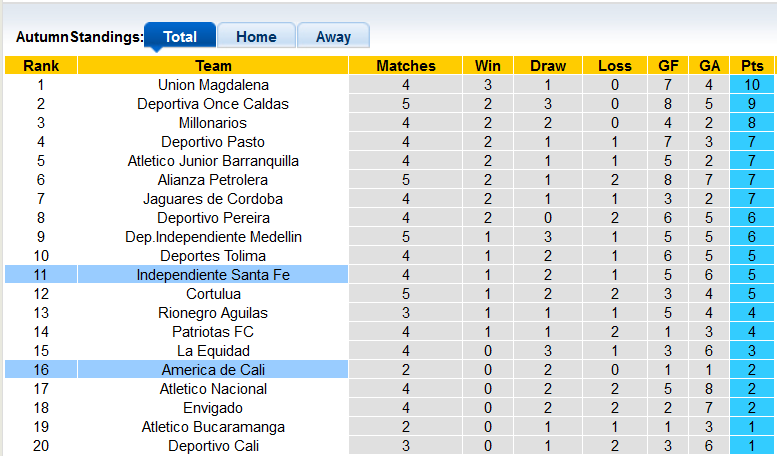Click the Rank column header
Image resolution: width=777 pixels, height=456 pixels.
[41, 66]
